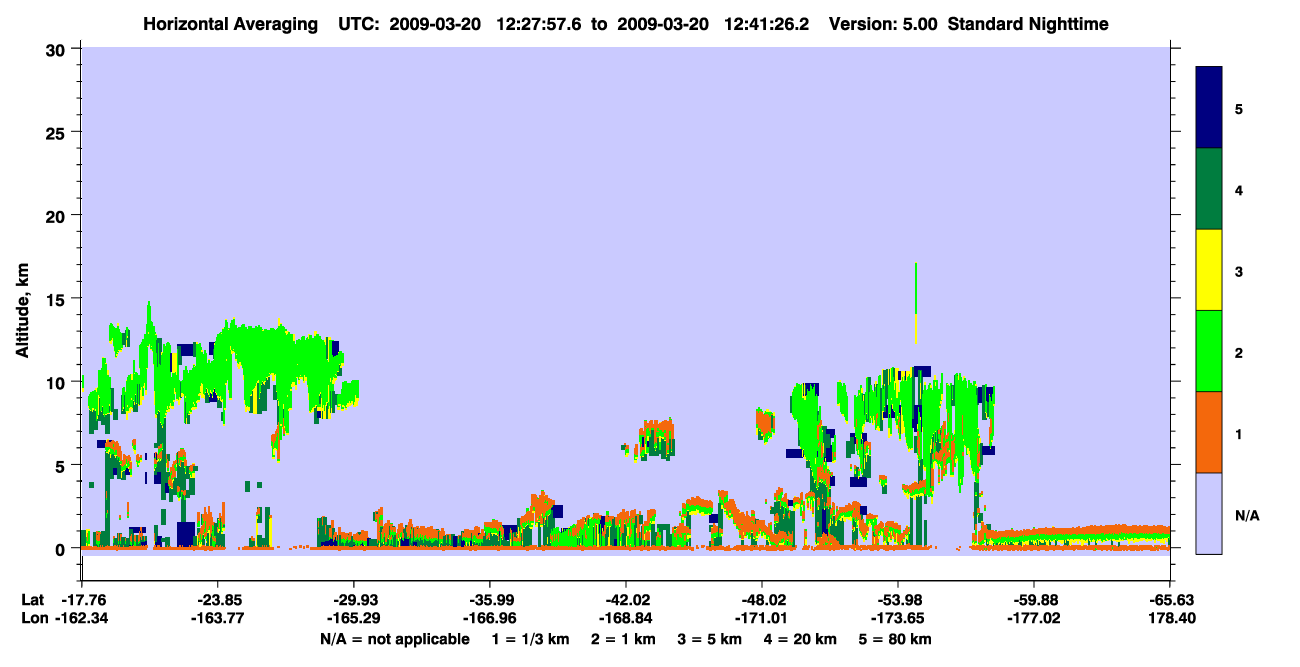Image resolution: width=1300 pixels, height=667 pixels.
Task: Click the legend entry '1 = 1/3 km'
Action: tap(530, 639)
